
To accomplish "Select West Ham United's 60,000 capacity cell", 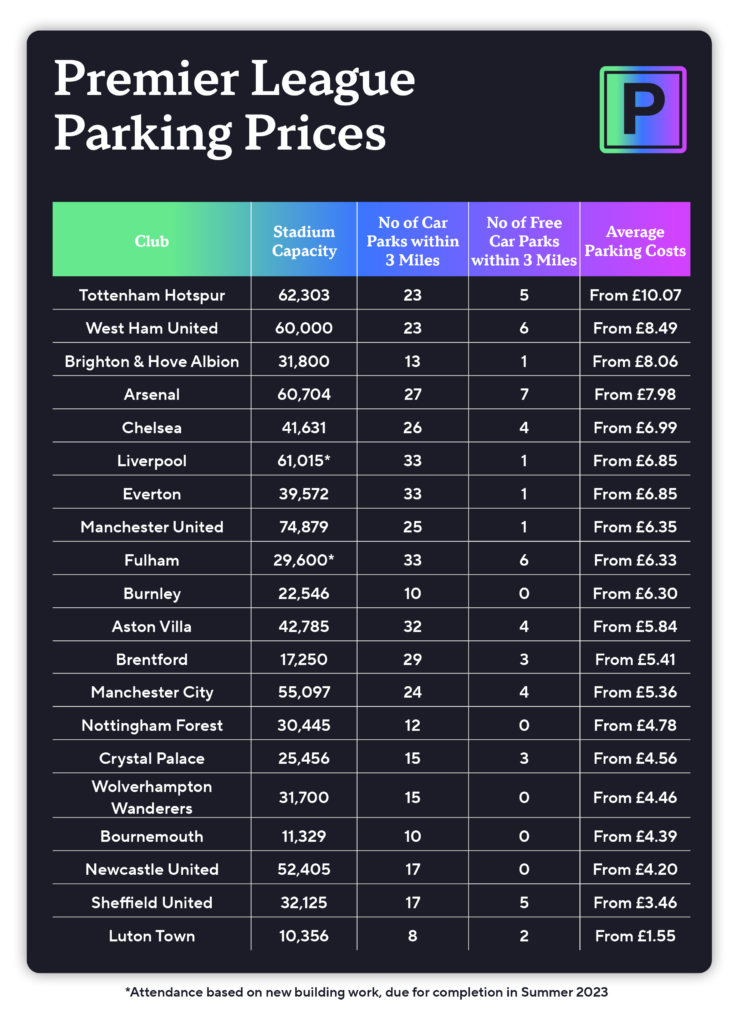I will 304,328.
